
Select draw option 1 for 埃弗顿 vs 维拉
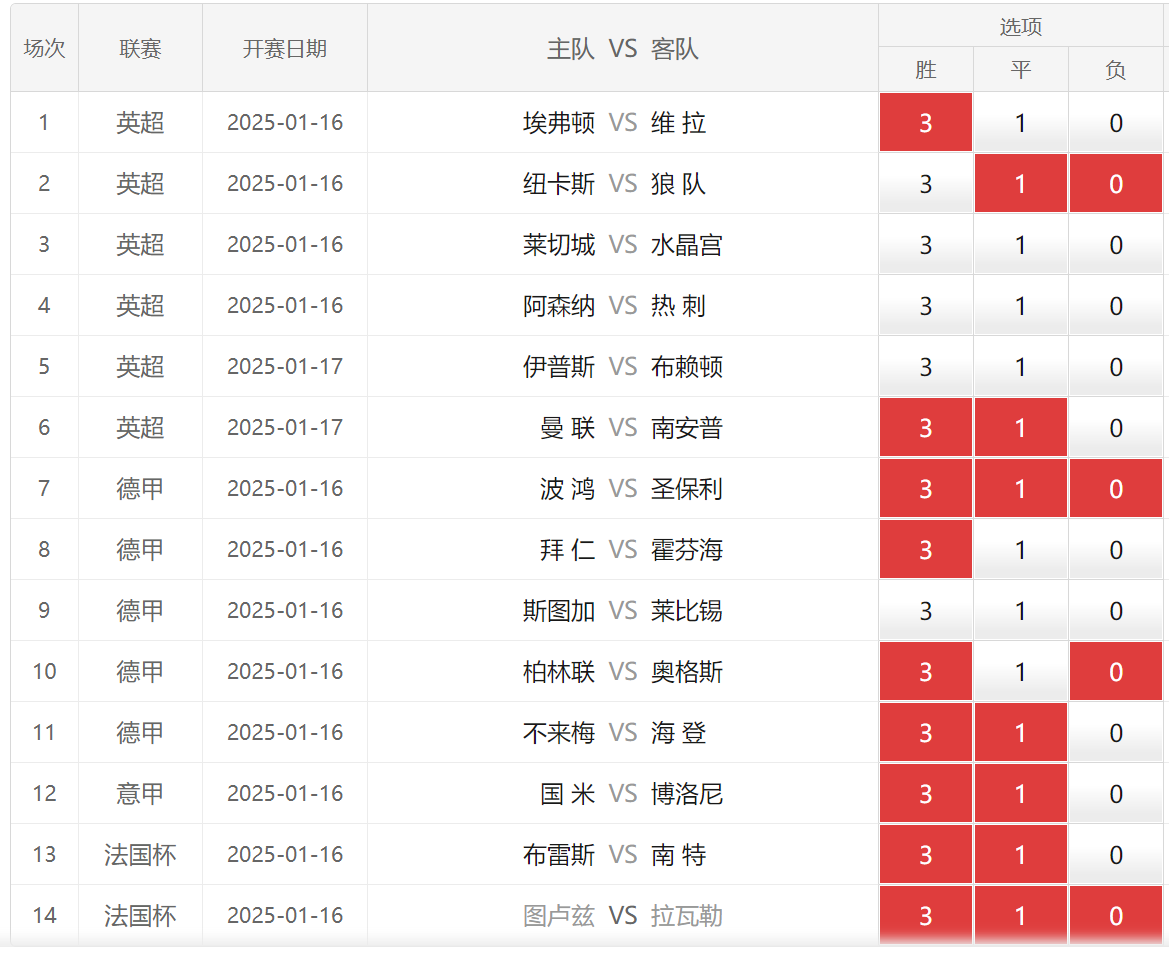[1021, 122]
